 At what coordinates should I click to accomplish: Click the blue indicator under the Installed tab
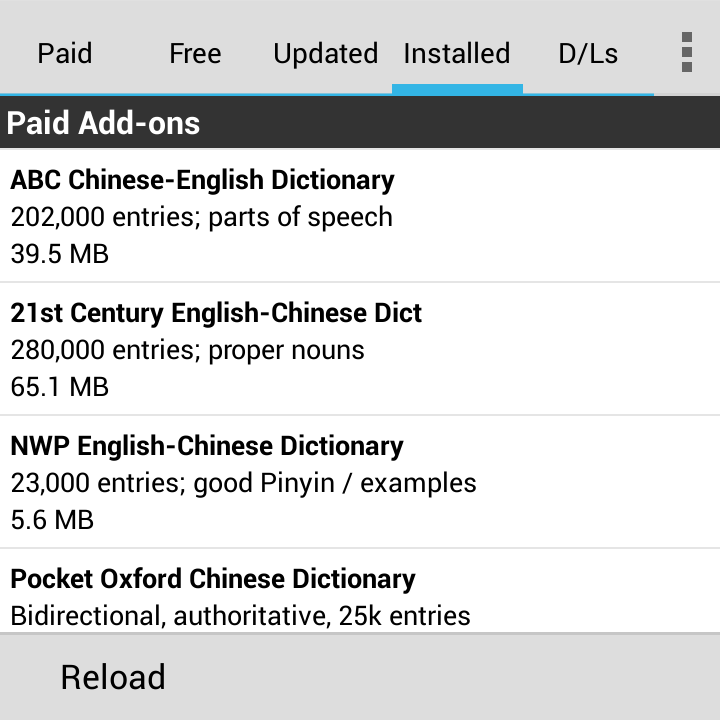(x=457, y=89)
